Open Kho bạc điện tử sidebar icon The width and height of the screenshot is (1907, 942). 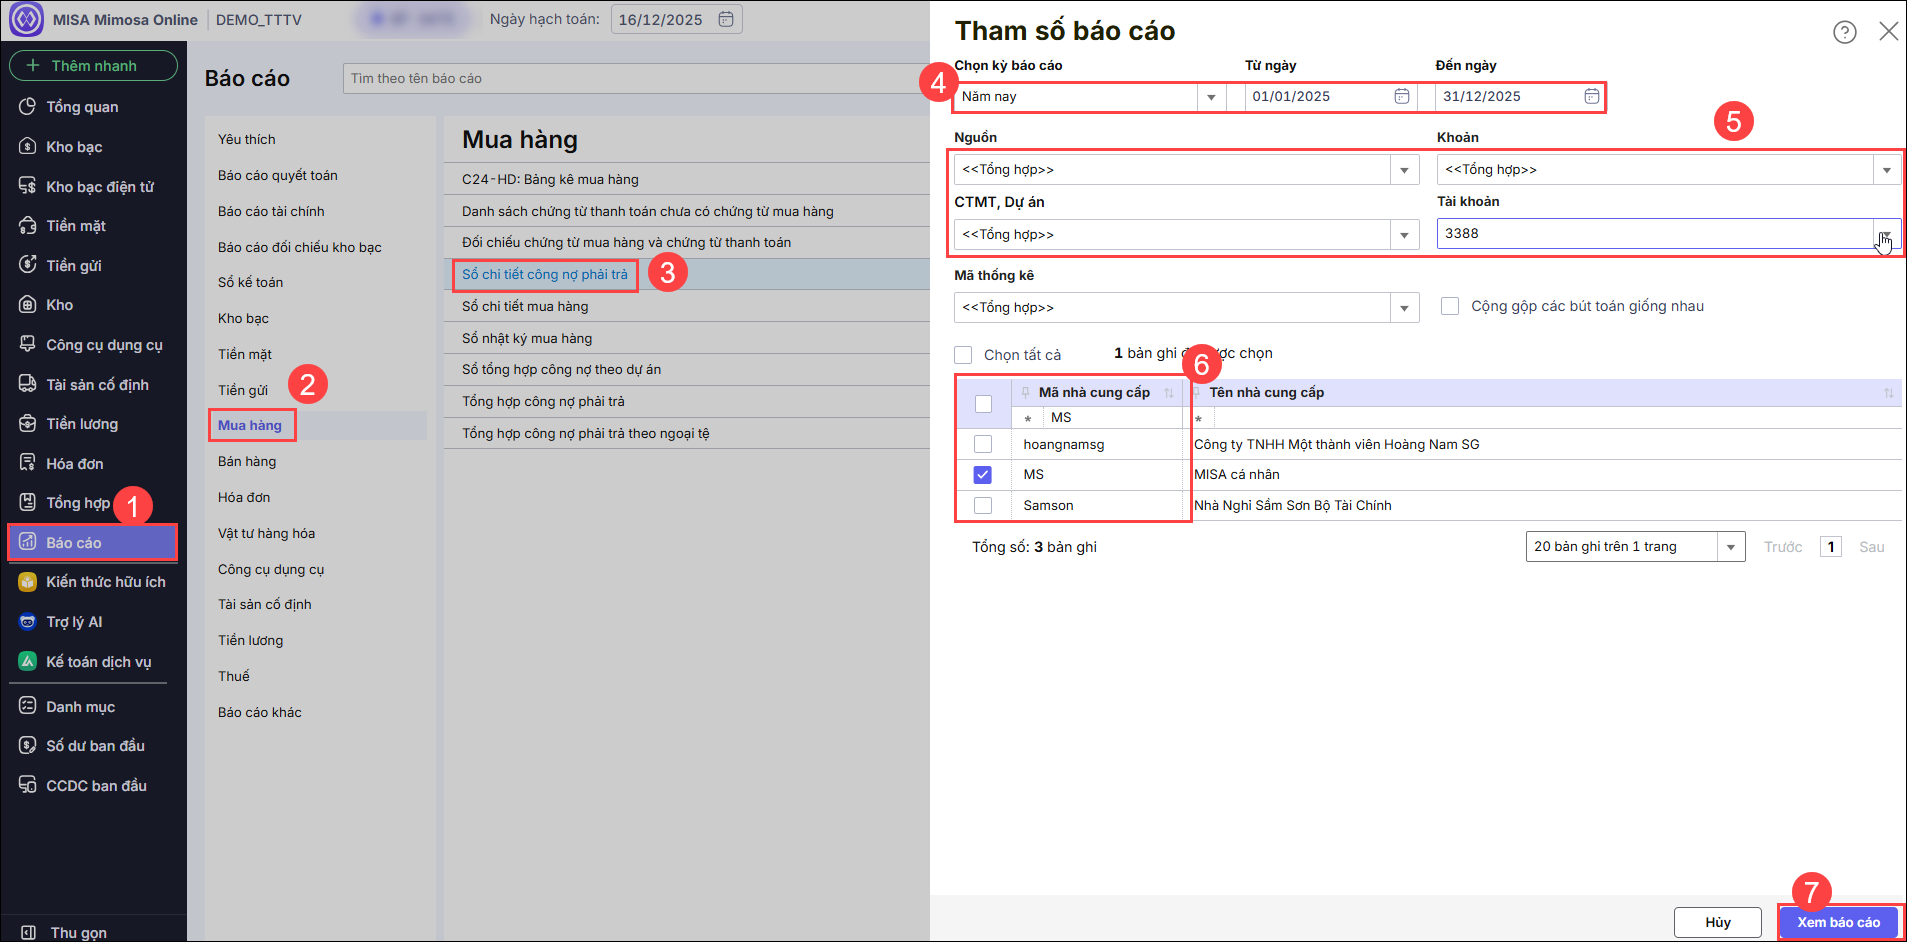tap(28, 186)
